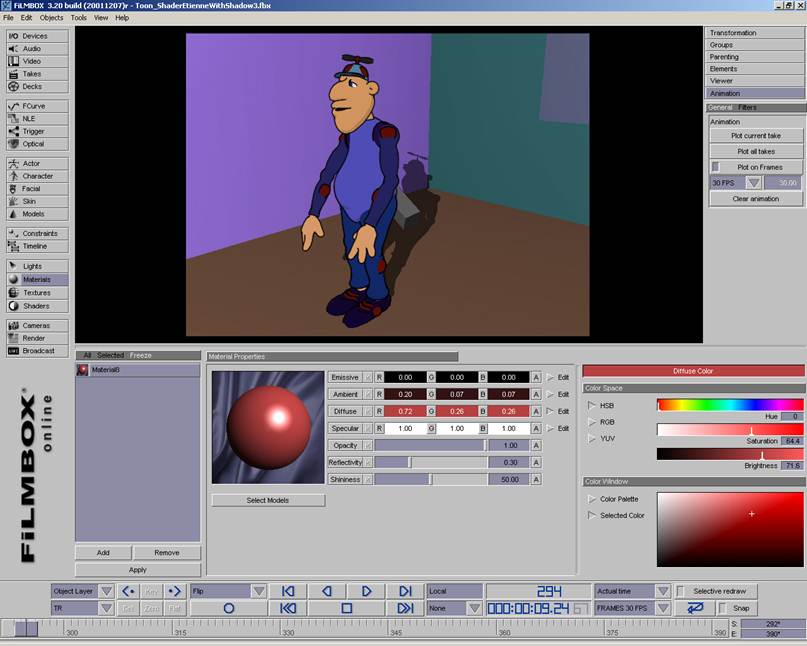Screen dimensions: 807x646
Task: Switch to the Selected materials tab
Action: [111, 355]
